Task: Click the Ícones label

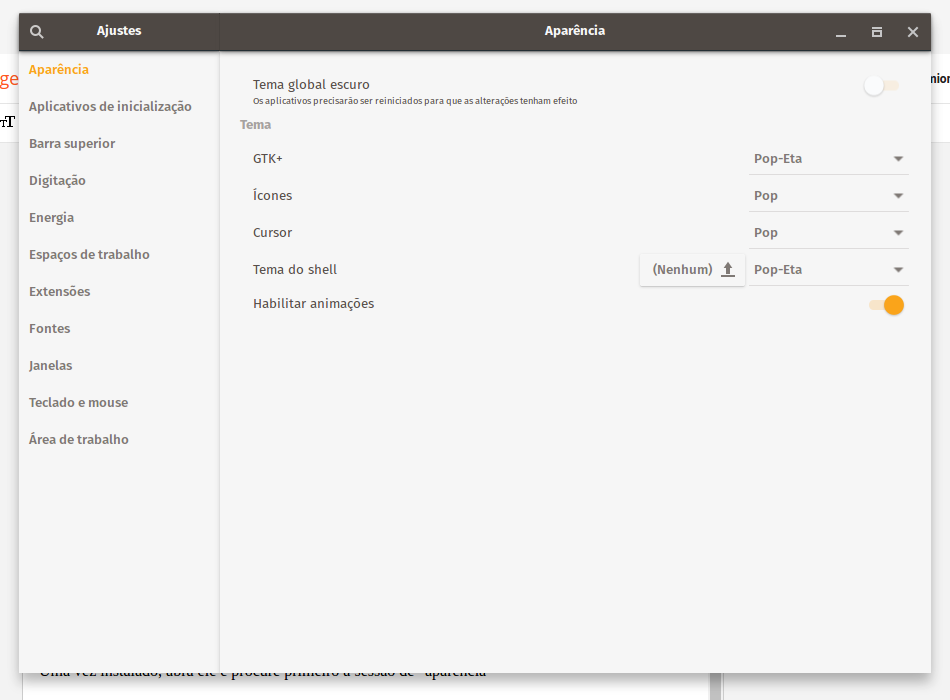Action: pyautogui.click(x=273, y=195)
